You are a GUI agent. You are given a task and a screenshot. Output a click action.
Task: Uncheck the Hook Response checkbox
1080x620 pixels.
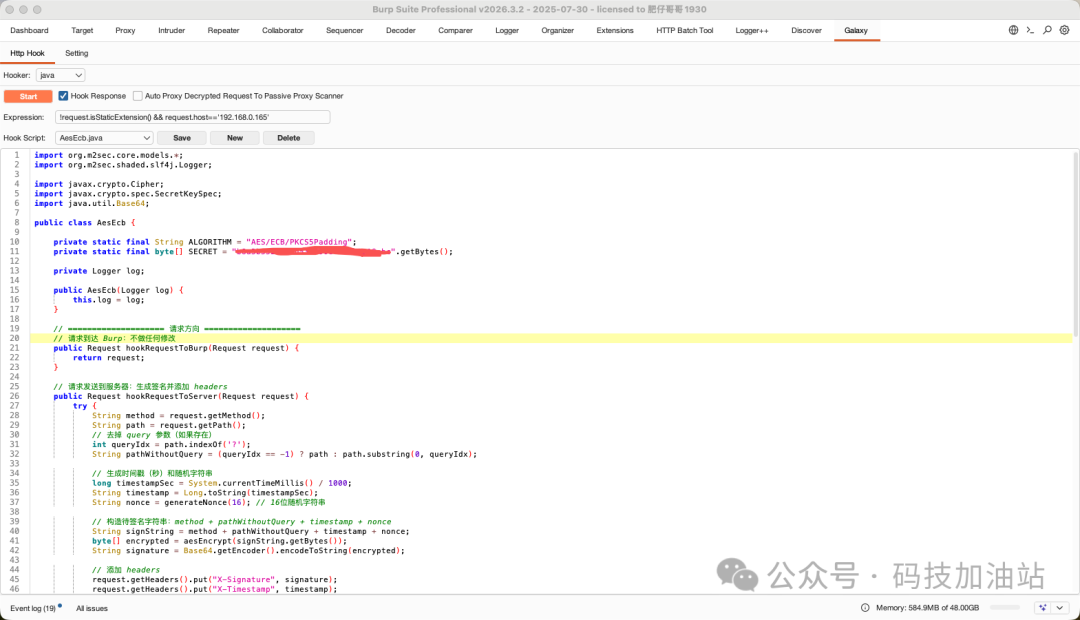[x=64, y=96]
